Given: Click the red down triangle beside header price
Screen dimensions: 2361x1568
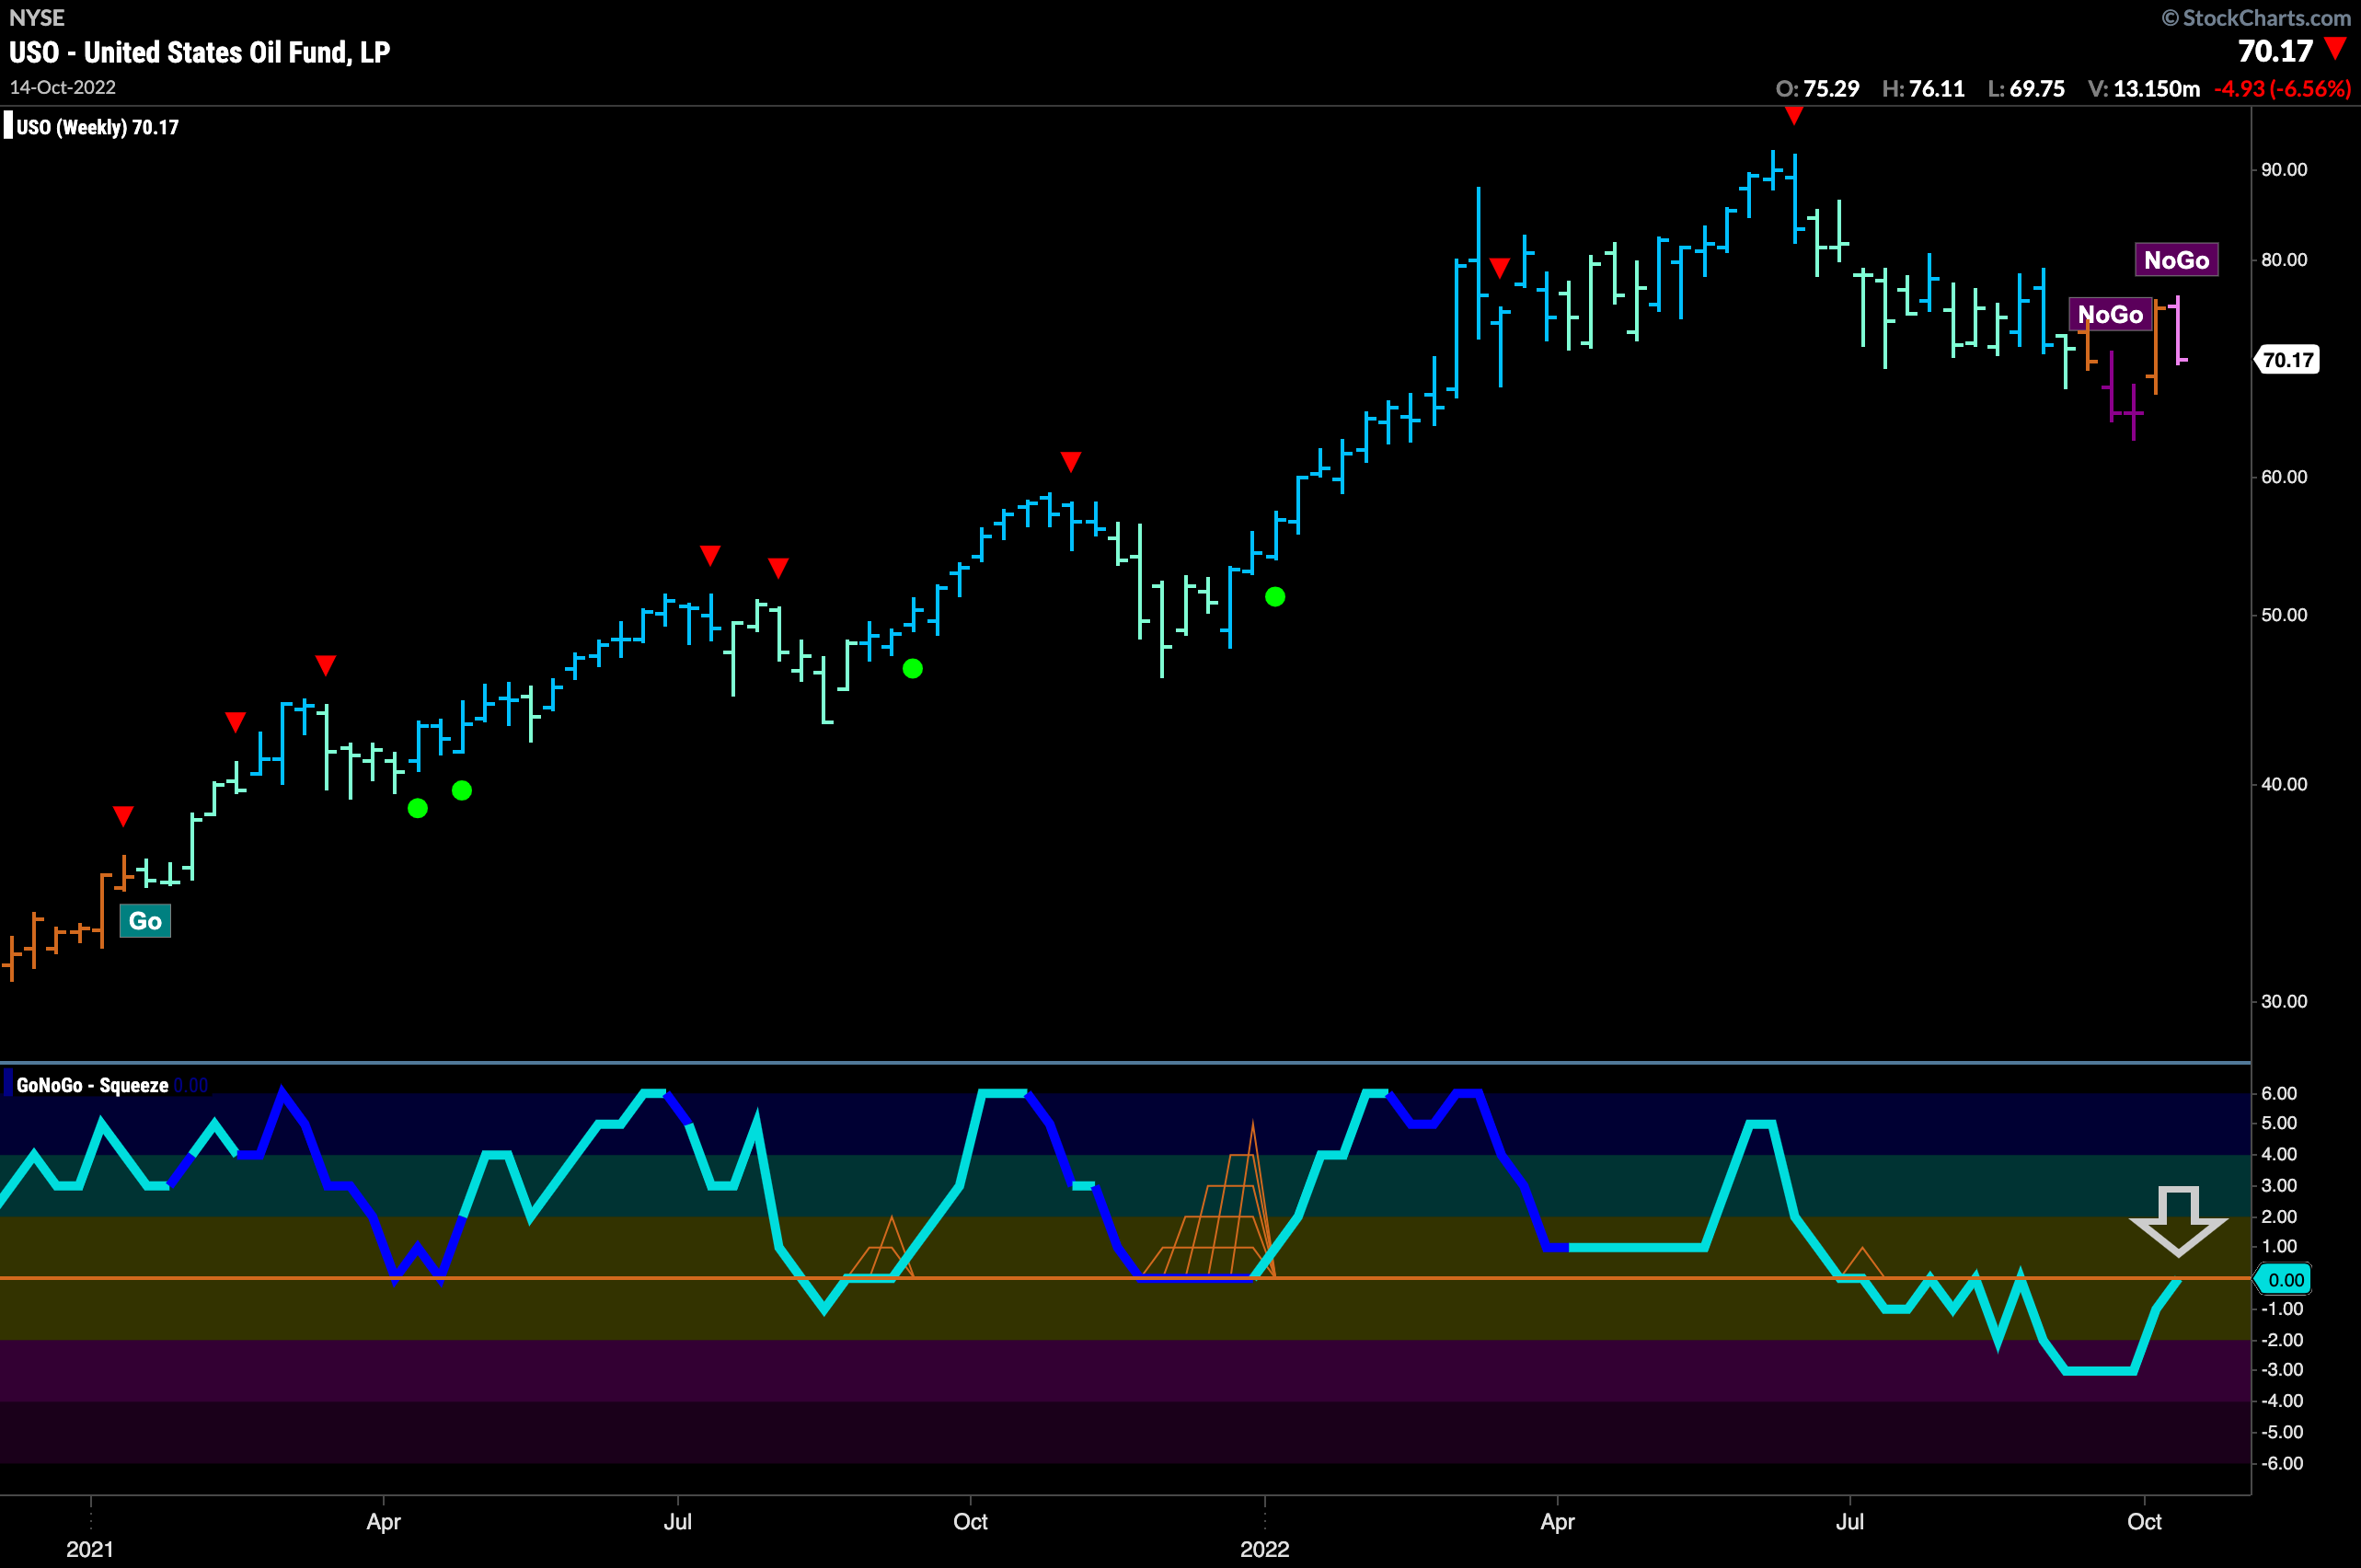Looking at the screenshot, I should pyautogui.click(x=2335, y=48).
